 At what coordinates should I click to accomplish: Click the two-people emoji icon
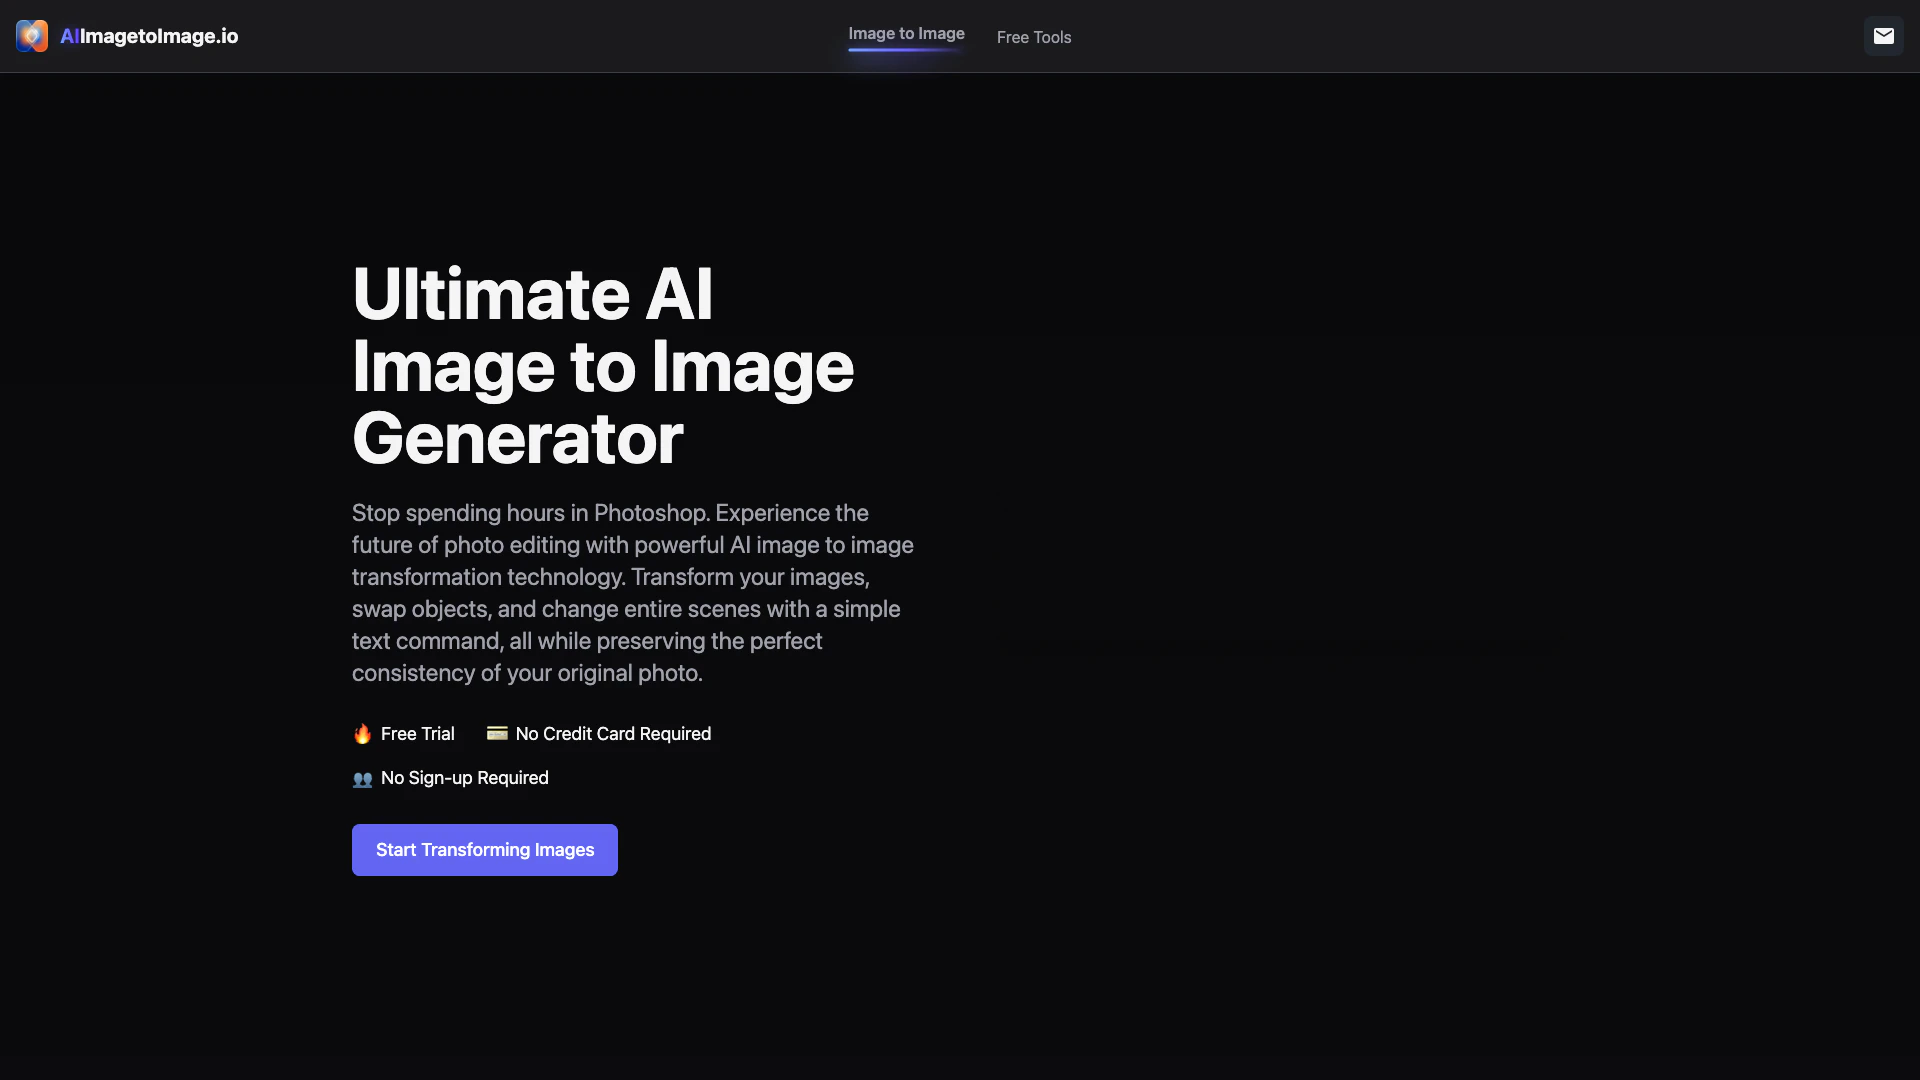click(x=362, y=779)
